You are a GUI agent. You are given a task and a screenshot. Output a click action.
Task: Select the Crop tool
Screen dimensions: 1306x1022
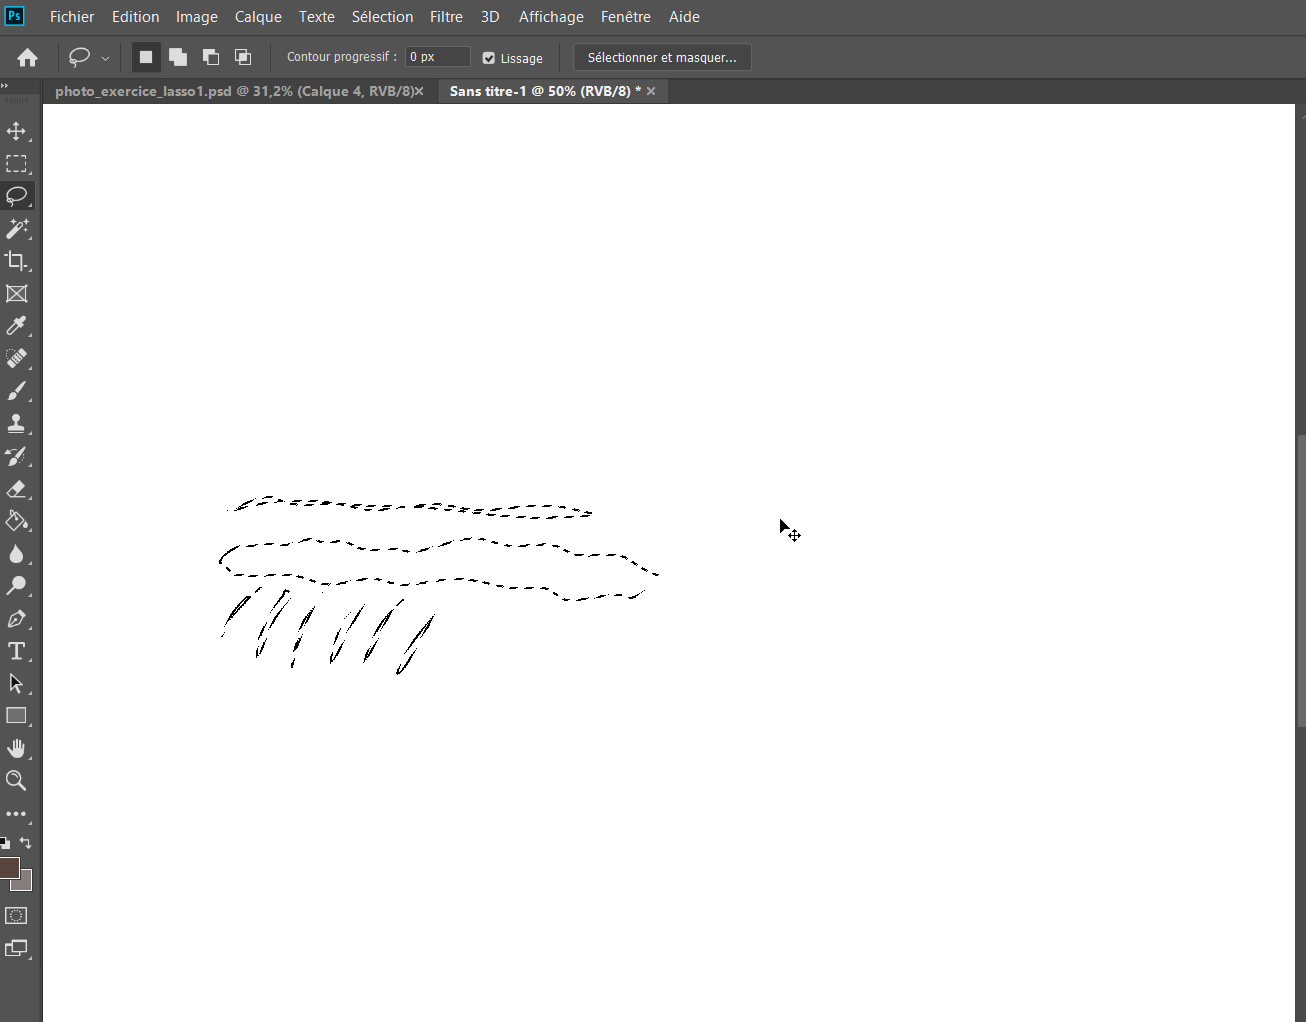[x=17, y=261]
